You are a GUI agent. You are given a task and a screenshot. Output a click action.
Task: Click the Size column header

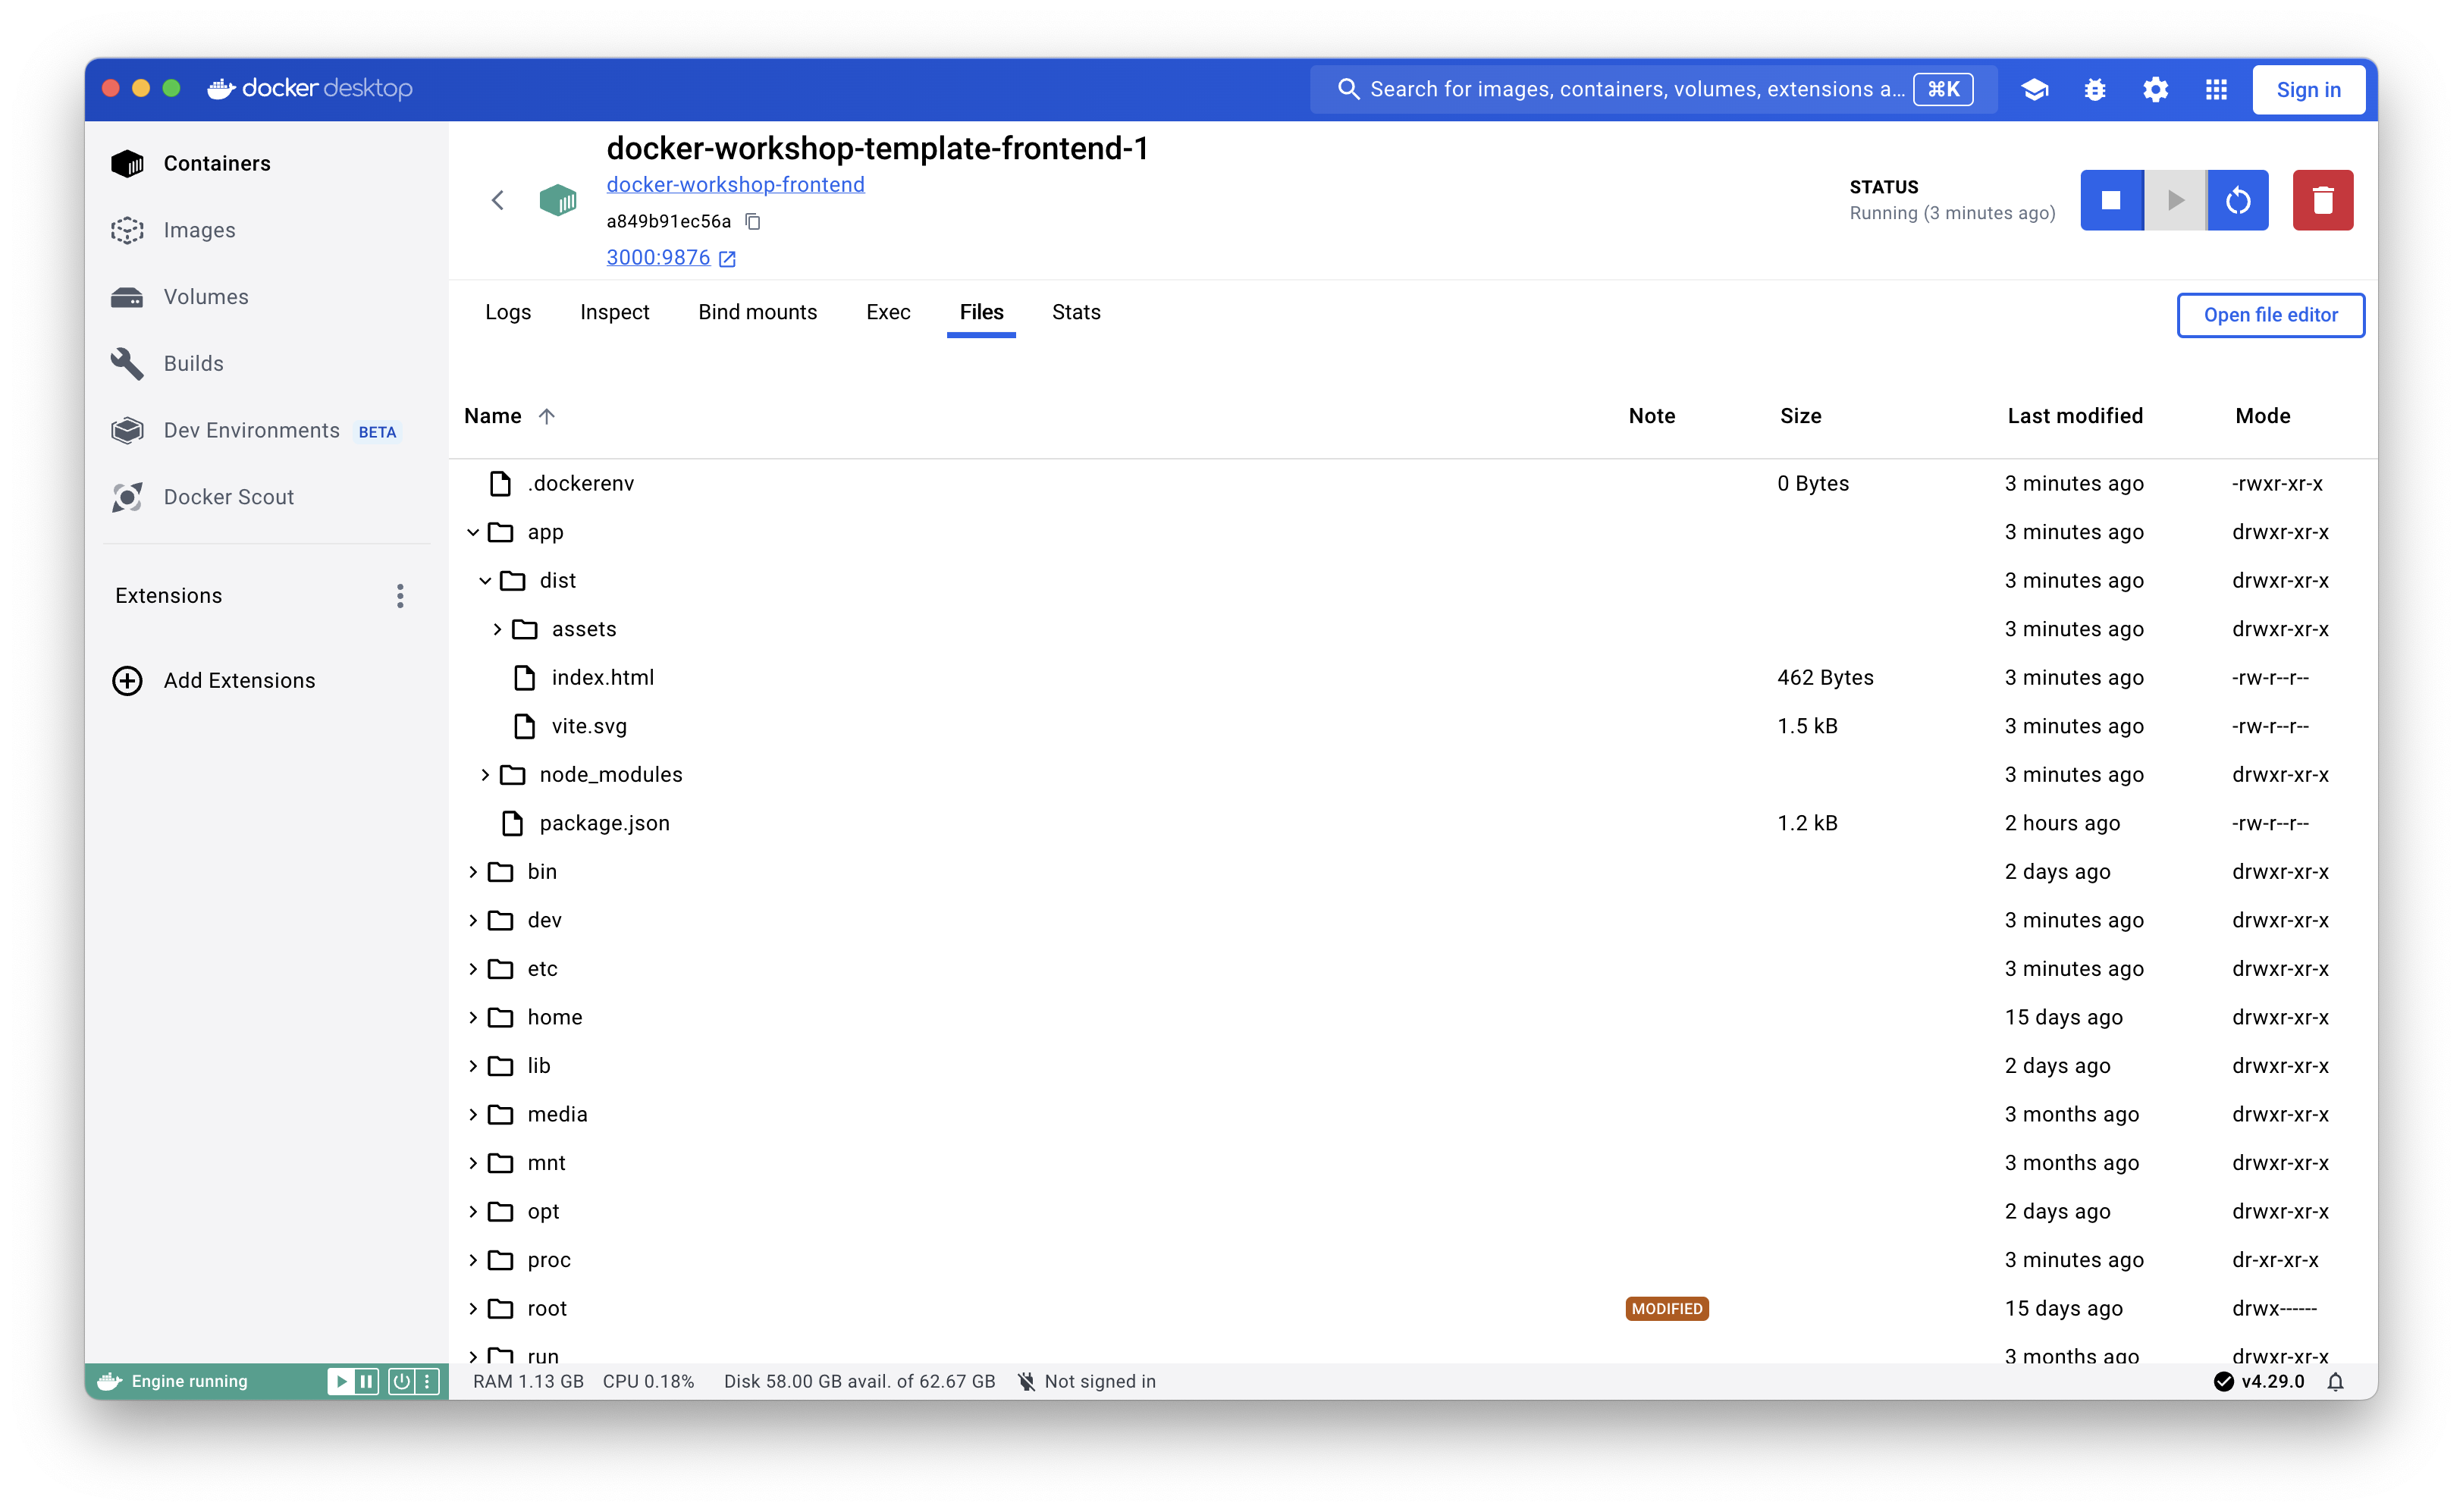(x=1800, y=416)
